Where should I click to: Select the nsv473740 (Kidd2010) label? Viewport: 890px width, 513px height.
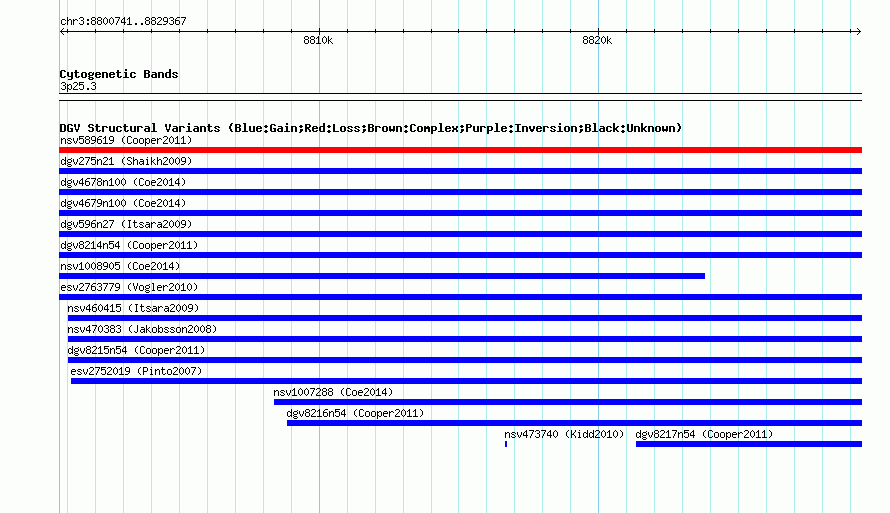tap(564, 434)
